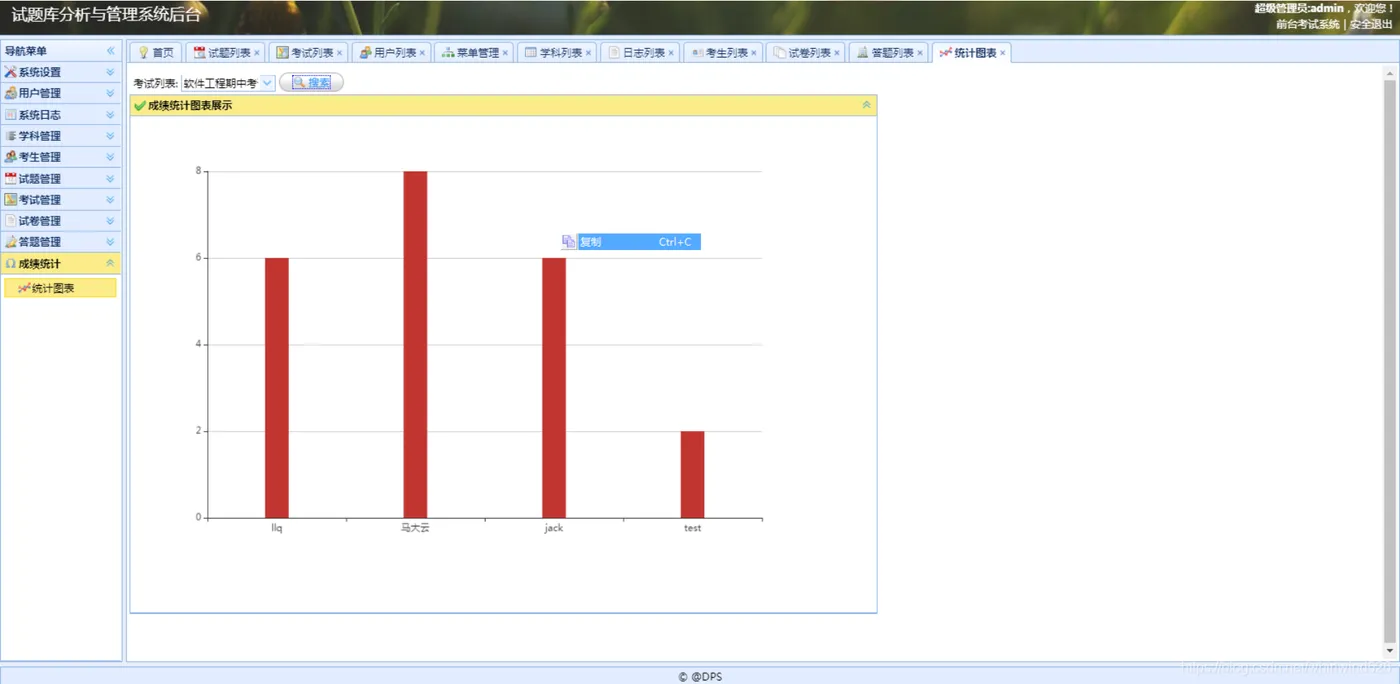Open the 考试列表 dropdown arrow
Image resolution: width=1400 pixels, height=684 pixels.
(x=267, y=83)
